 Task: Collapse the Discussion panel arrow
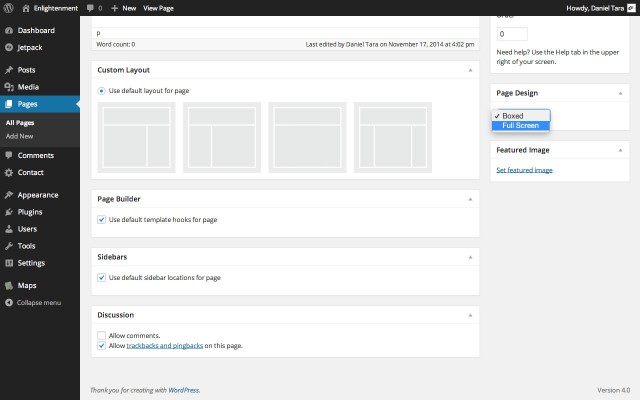[470, 315]
